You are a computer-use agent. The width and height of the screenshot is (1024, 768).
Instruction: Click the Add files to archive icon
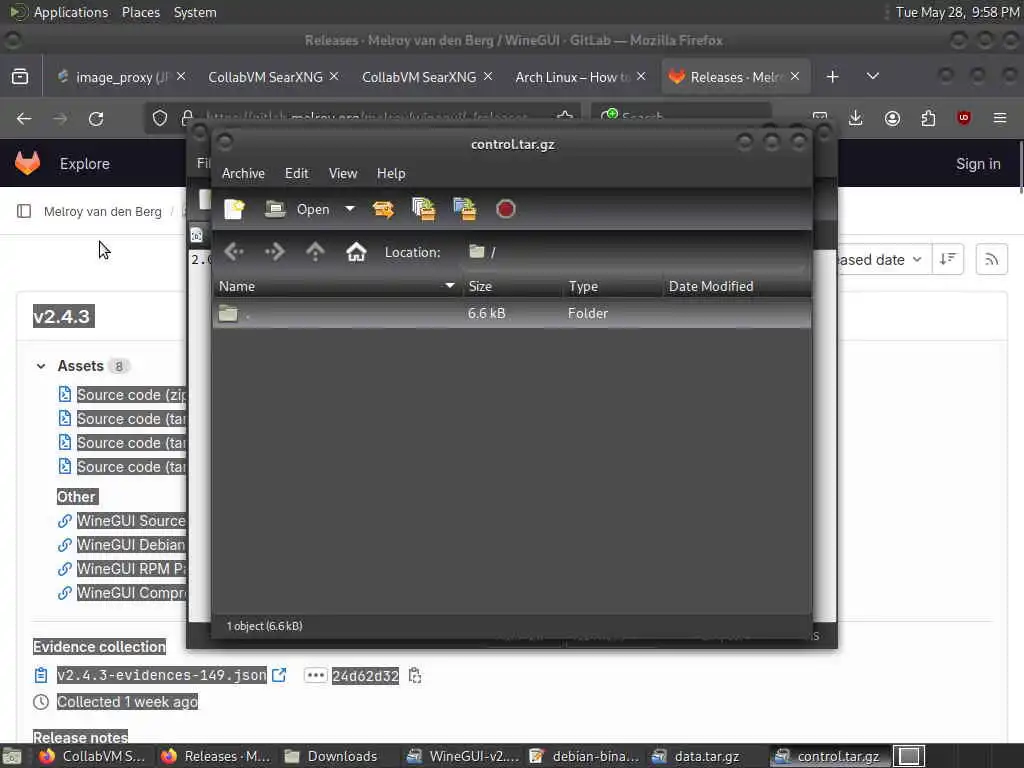pyautogui.click(x=424, y=209)
